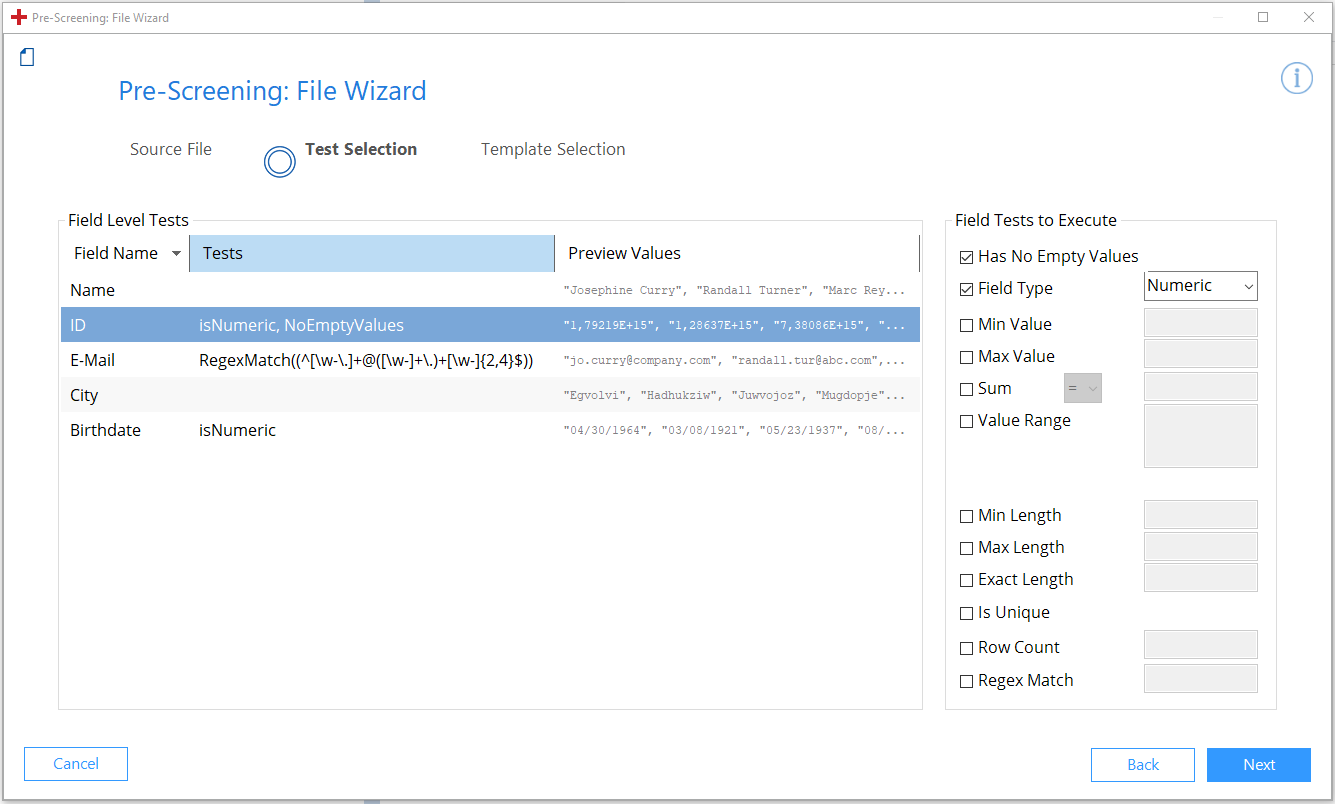Screen dimensions: 1335x804
Task: Open the Sum operator dropdown
Action: tap(1083, 388)
